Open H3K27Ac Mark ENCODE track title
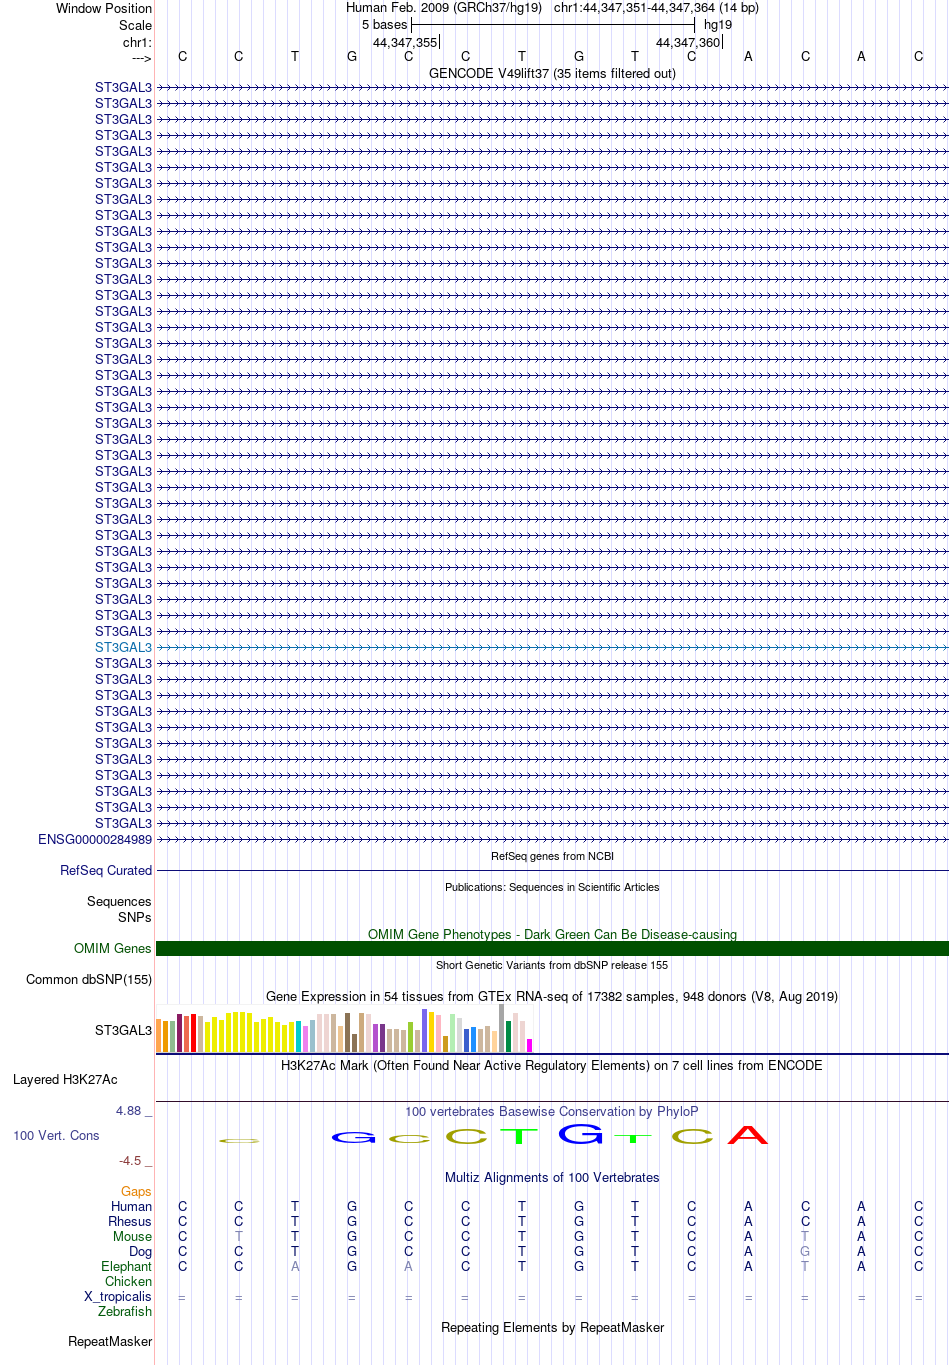This screenshot has height=1365, width=950. point(552,1065)
